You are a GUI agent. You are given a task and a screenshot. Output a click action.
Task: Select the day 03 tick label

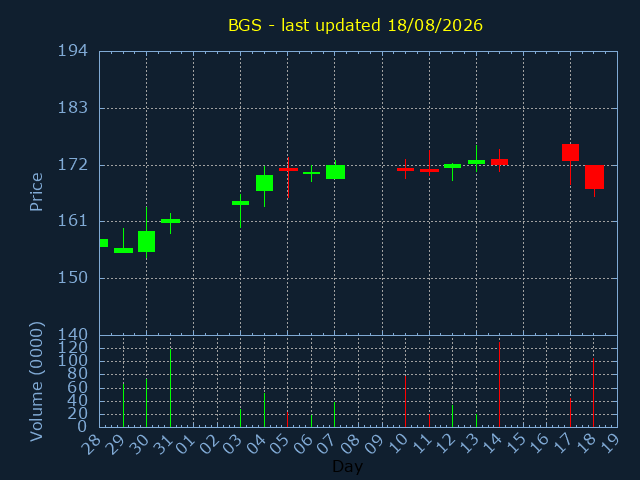click(235, 444)
